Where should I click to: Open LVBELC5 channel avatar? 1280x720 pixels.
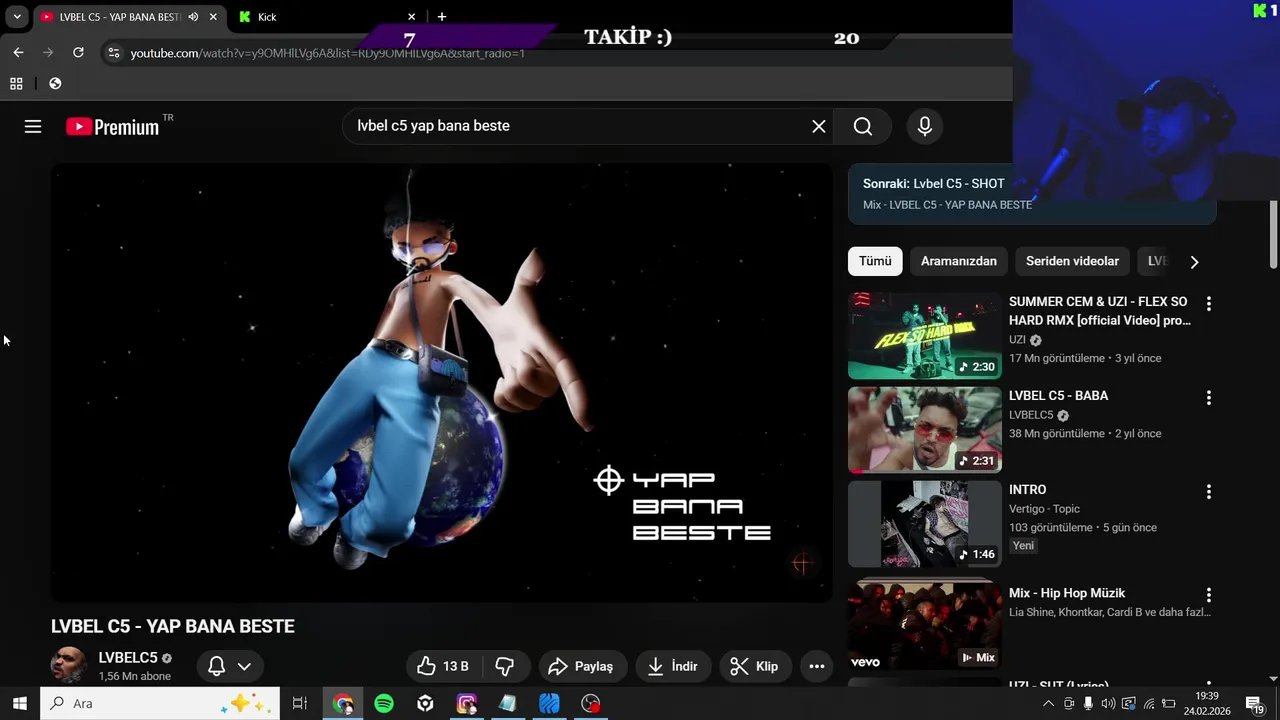pos(68,665)
